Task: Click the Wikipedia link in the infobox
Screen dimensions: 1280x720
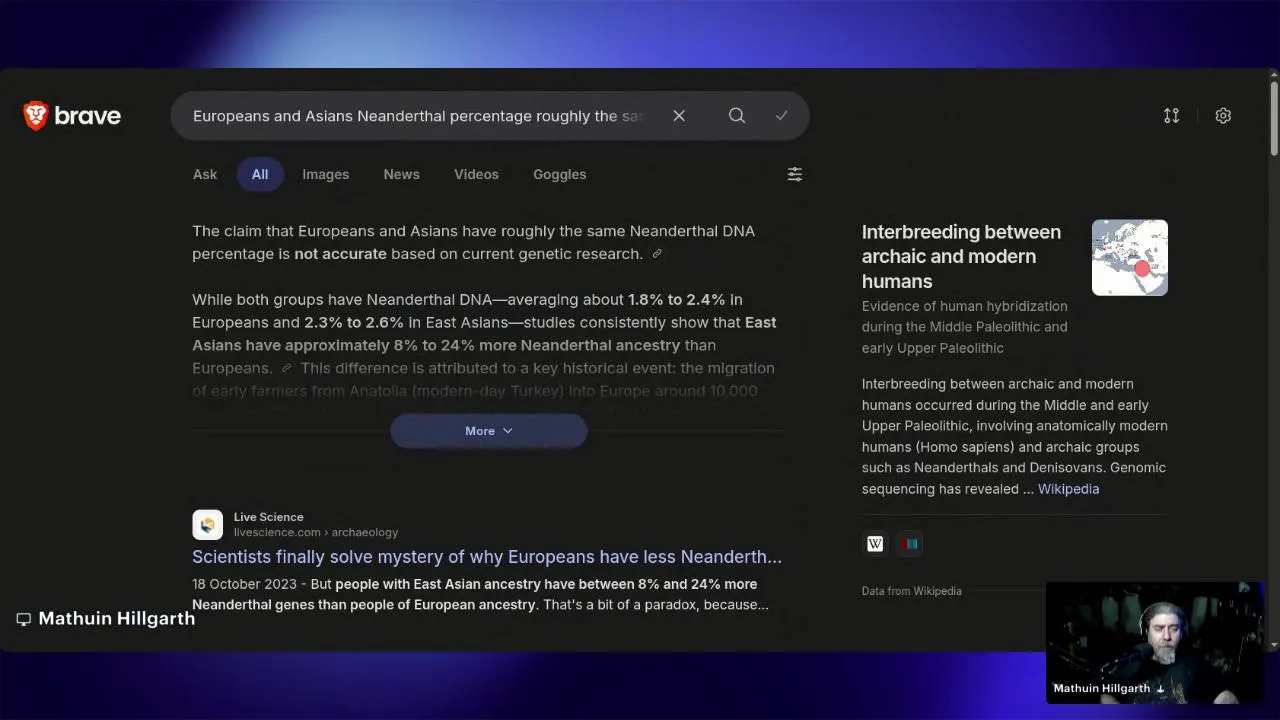Action: point(1068,489)
